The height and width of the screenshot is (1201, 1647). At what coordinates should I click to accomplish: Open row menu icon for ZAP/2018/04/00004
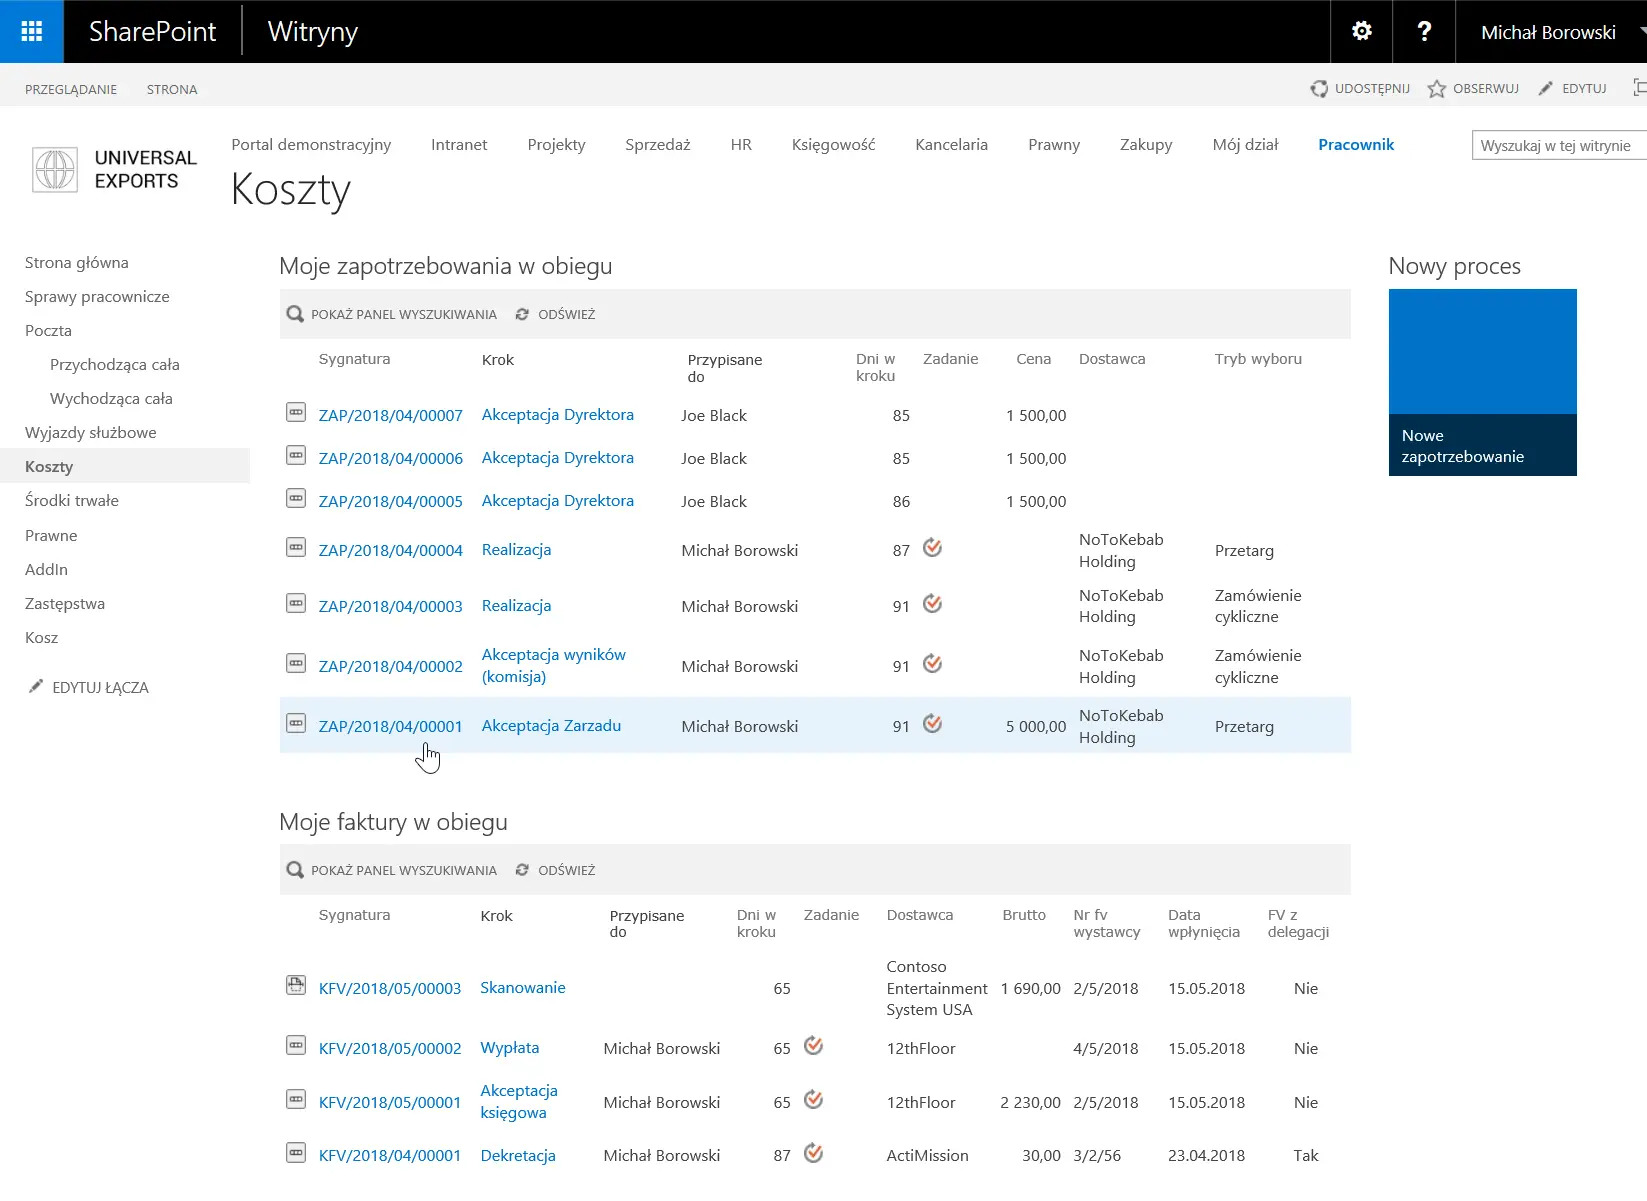click(x=296, y=547)
